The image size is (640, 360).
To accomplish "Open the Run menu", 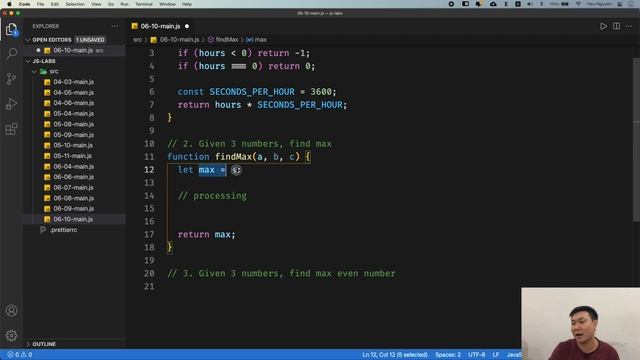I will point(124,4).
